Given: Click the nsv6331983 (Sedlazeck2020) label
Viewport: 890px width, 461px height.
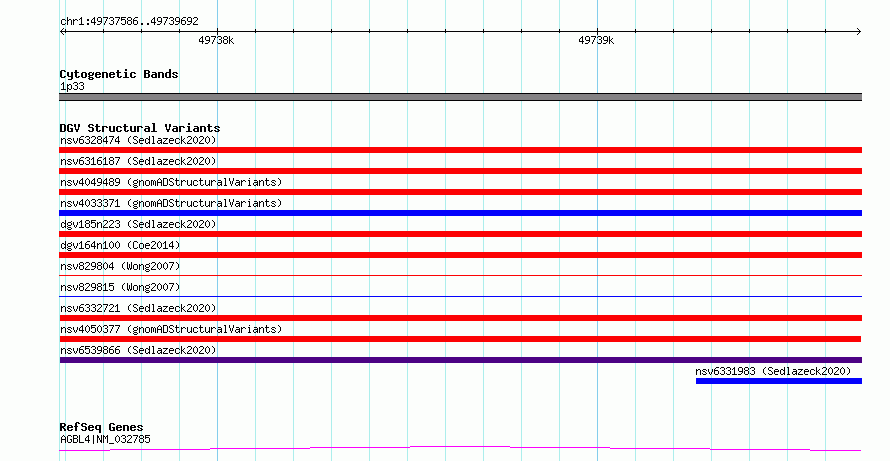Looking at the screenshot, I should coord(773,371).
